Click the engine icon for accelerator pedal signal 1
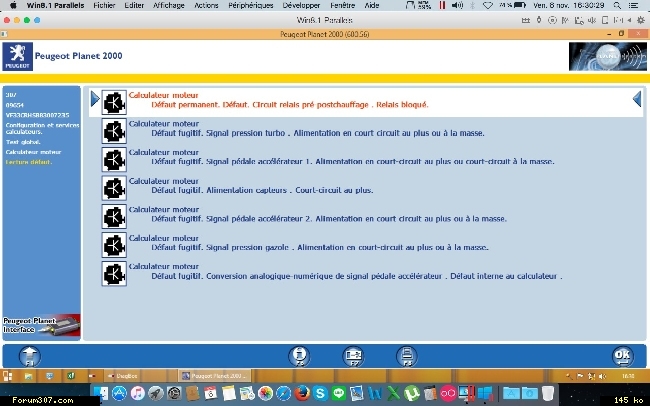This screenshot has height=406, width=650. tap(114, 160)
